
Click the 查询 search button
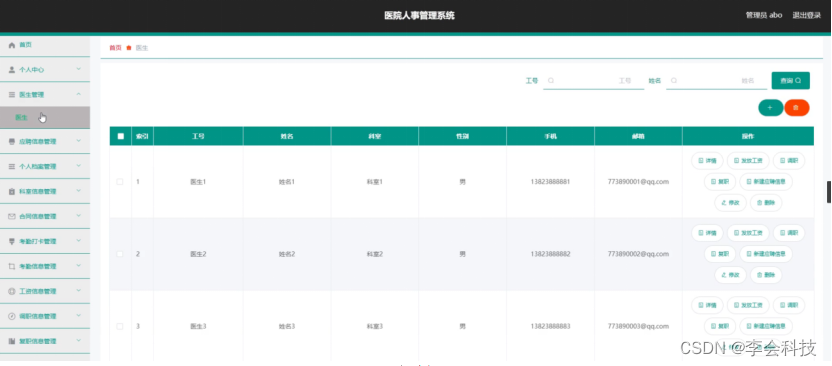(x=791, y=81)
